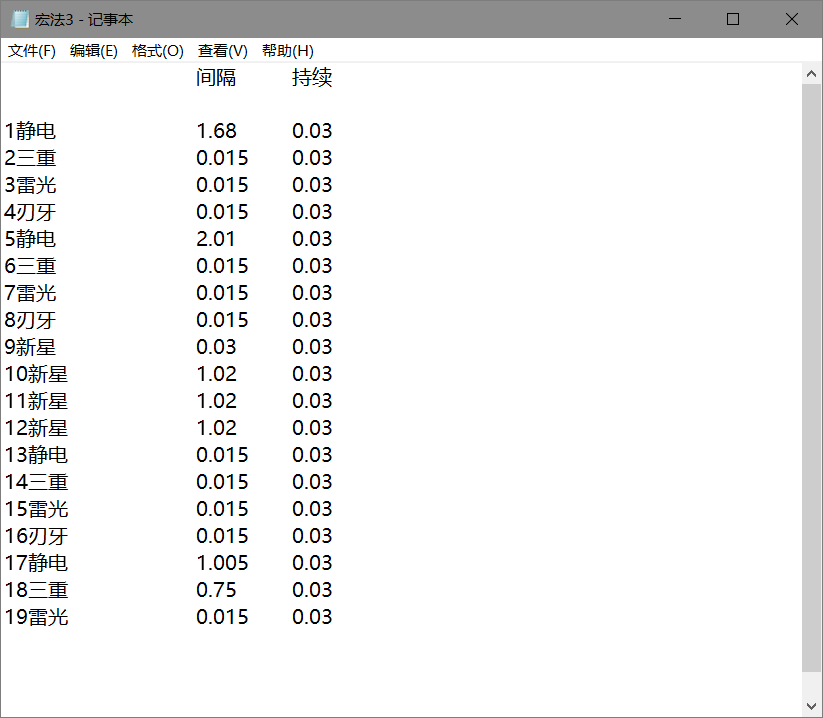823x718 pixels.
Task: Click the 0.015 interval in row 13静电
Action: pos(222,455)
